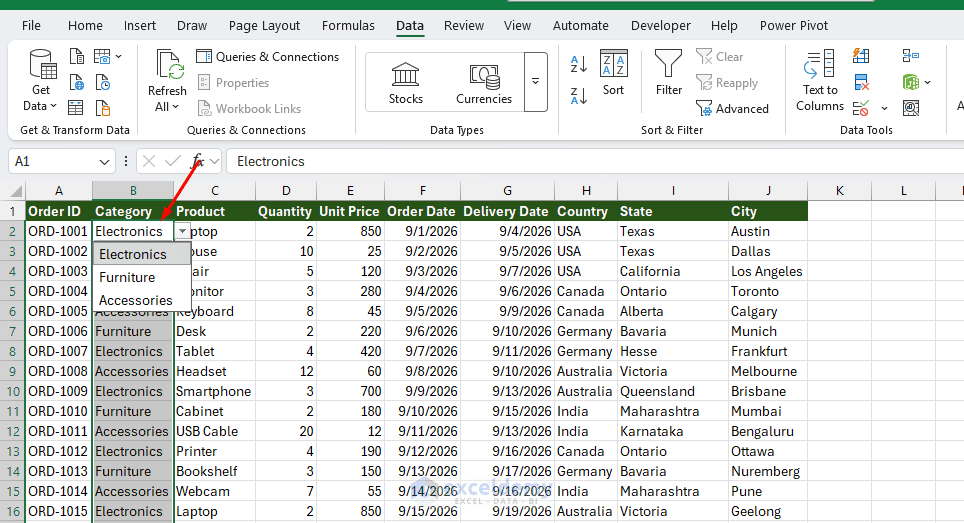Viewport: 964px width, 523px height.
Task: Click the formula bar Enter checkmark icon
Action: (x=173, y=162)
